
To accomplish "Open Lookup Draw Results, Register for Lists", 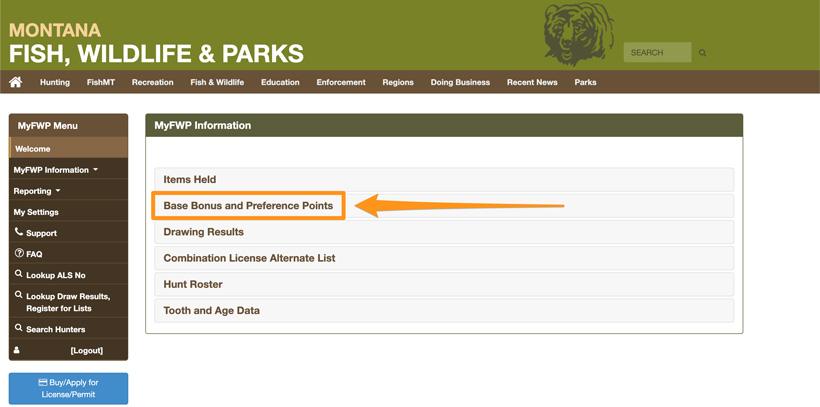I will [x=68, y=302].
